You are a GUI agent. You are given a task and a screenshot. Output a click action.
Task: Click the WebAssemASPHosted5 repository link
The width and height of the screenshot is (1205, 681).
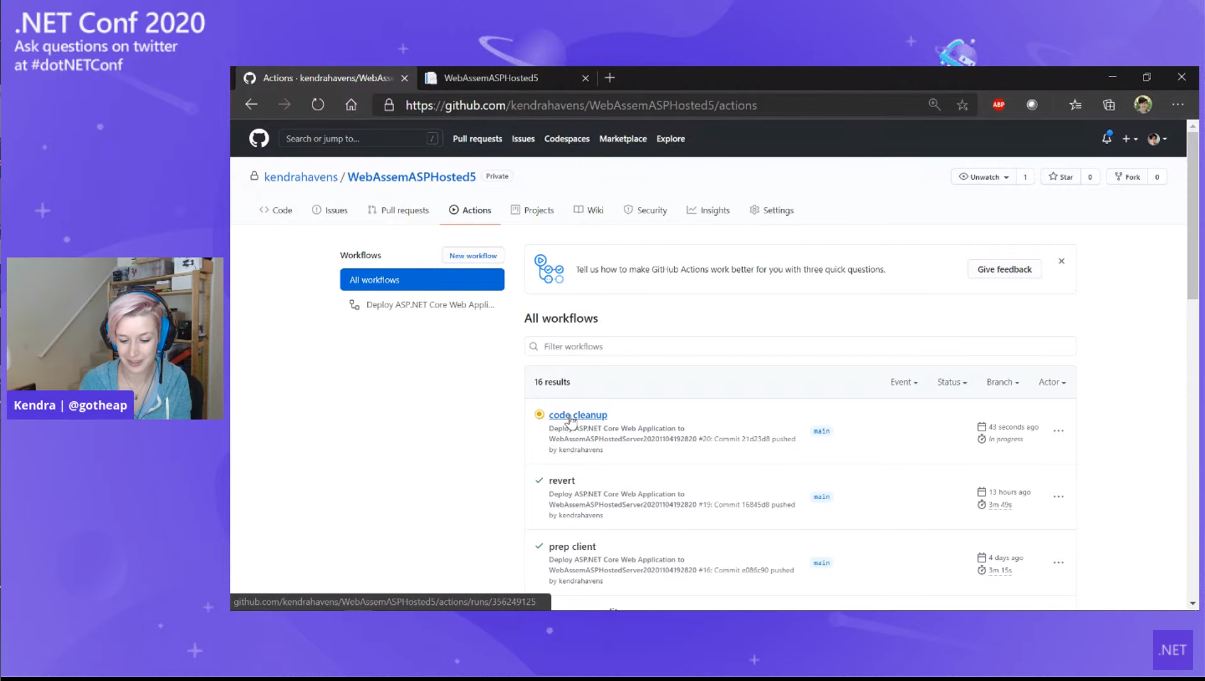pos(412,177)
